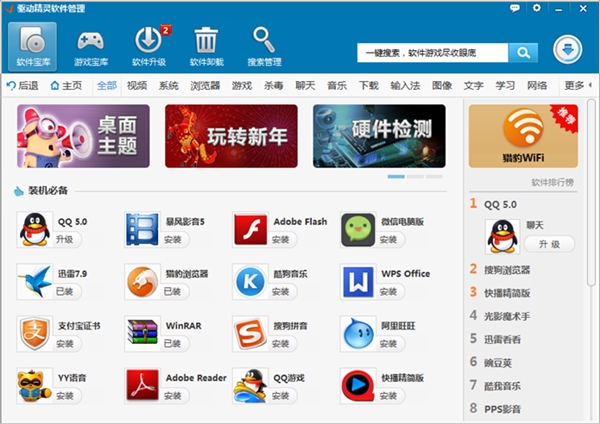Click the ranking QQ penguin icon
Image resolution: width=600 pixels, height=424 pixels.
click(502, 236)
